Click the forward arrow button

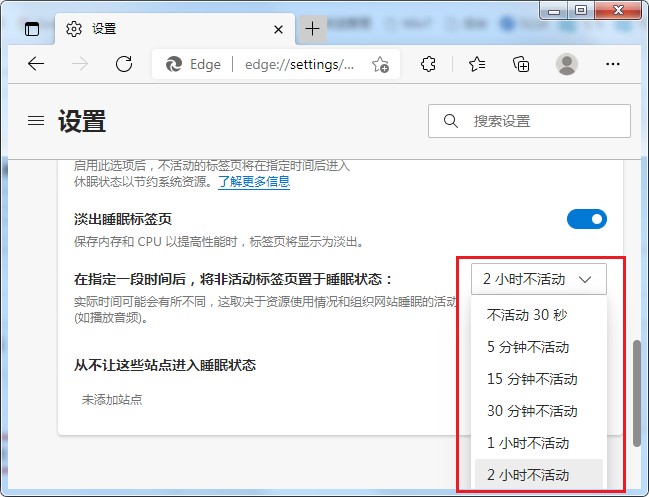(x=80, y=64)
